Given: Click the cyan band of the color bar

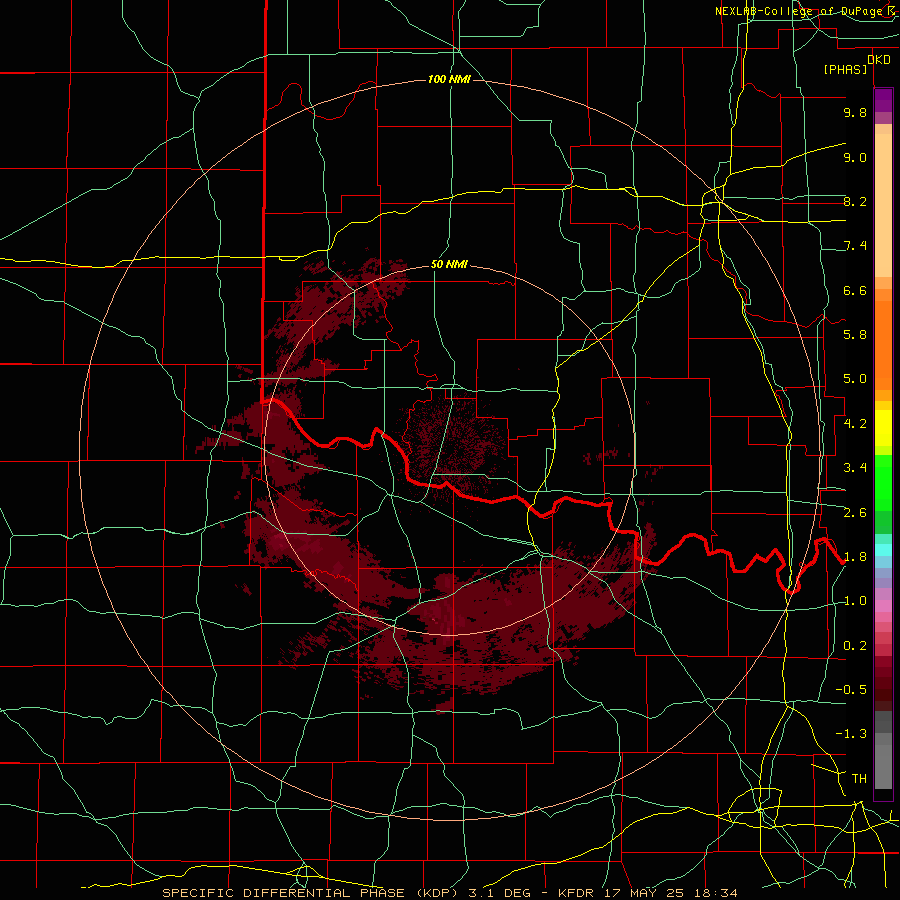Looking at the screenshot, I should tap(883, 550).
